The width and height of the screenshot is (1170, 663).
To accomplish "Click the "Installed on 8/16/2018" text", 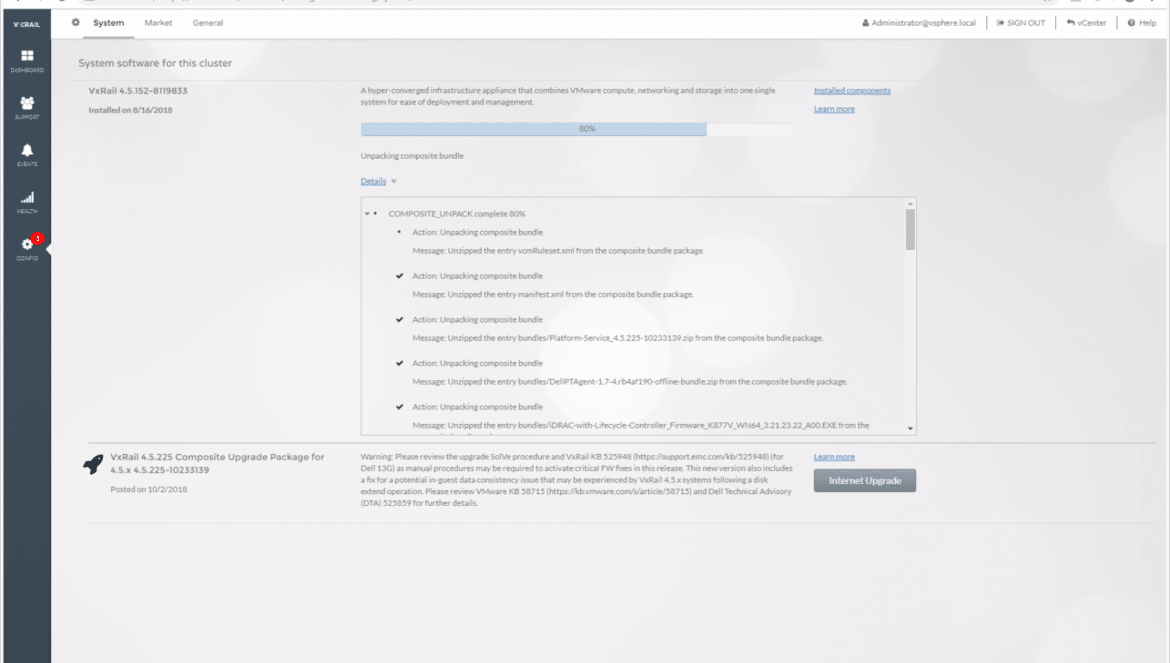I will pos(131,110).
